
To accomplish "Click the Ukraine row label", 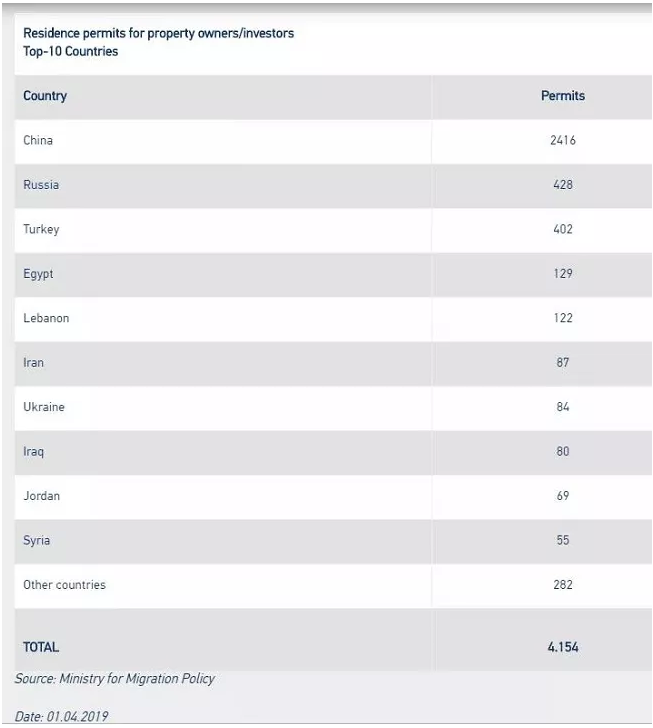I will pos(44,407).
